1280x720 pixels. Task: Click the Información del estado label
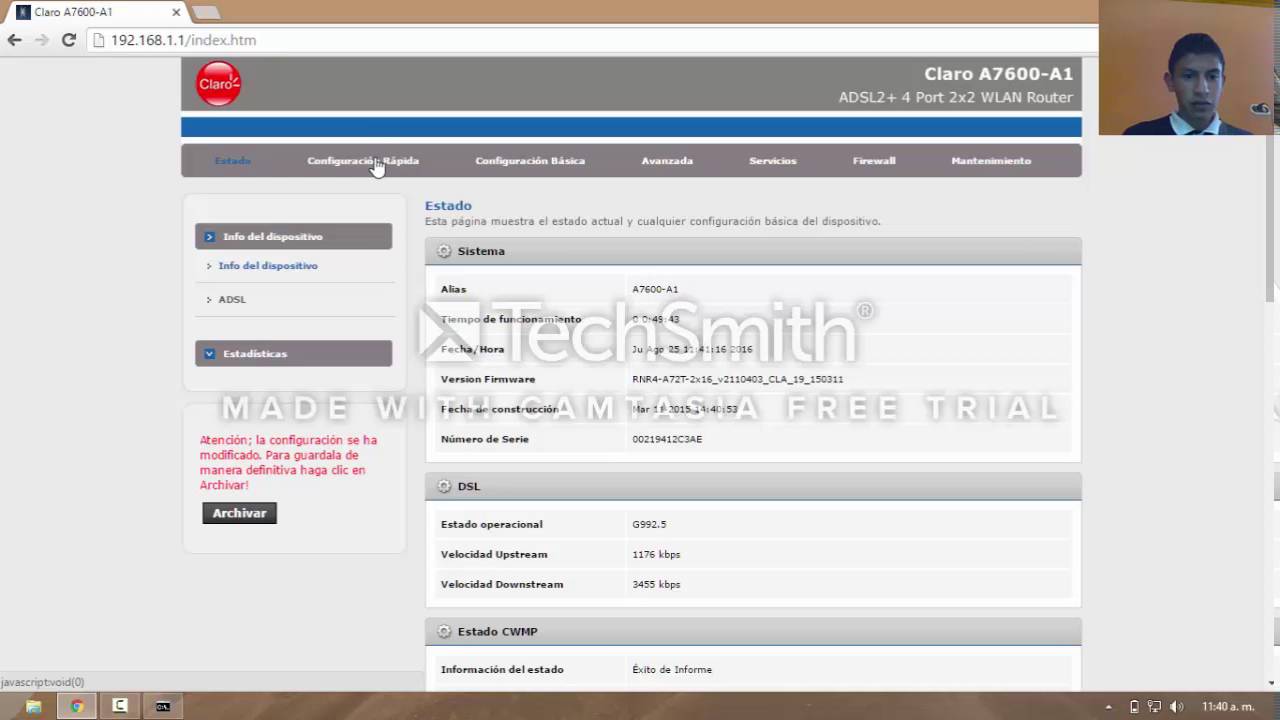(502, 670)
